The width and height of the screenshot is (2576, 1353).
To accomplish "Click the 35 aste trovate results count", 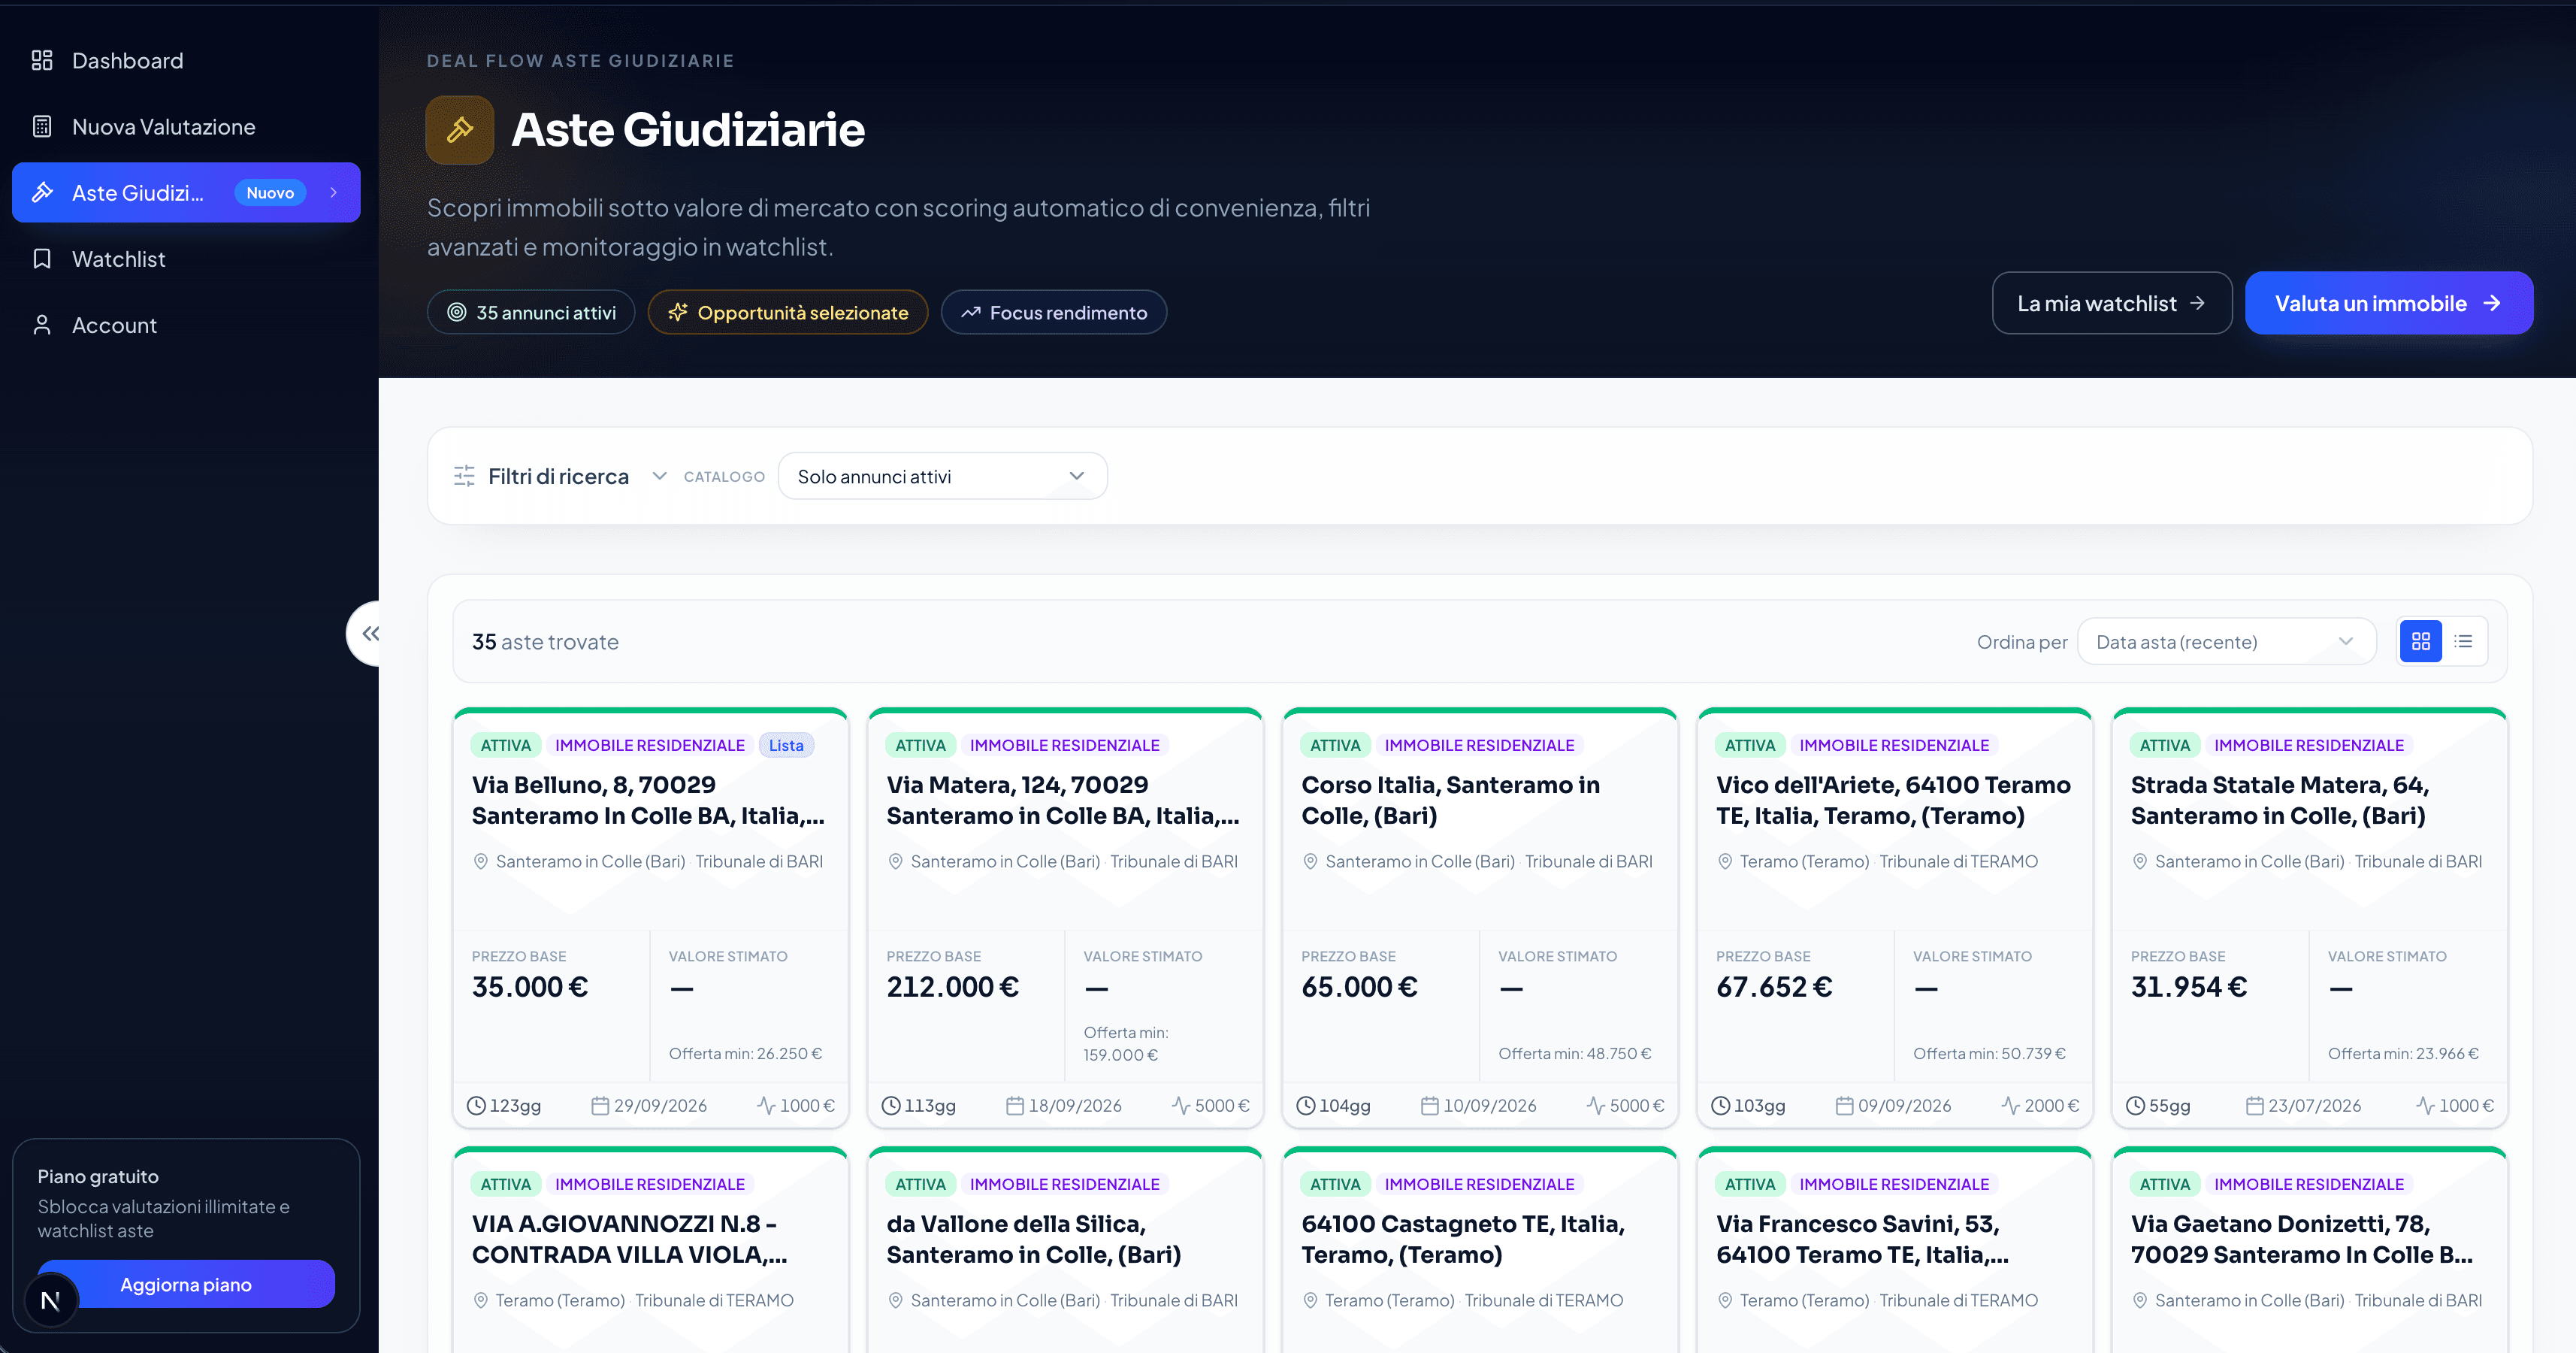I will pos(545,642).
